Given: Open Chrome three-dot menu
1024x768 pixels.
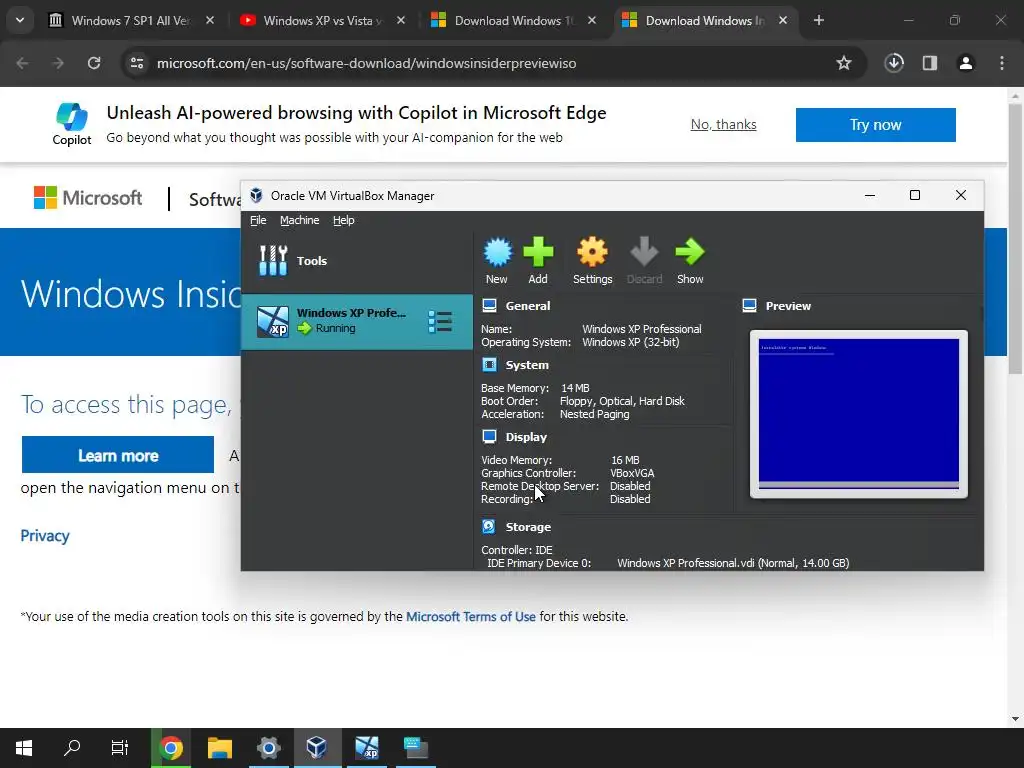Looking at the screenshot, I should pyautogui.click(x=1002, y=63).
